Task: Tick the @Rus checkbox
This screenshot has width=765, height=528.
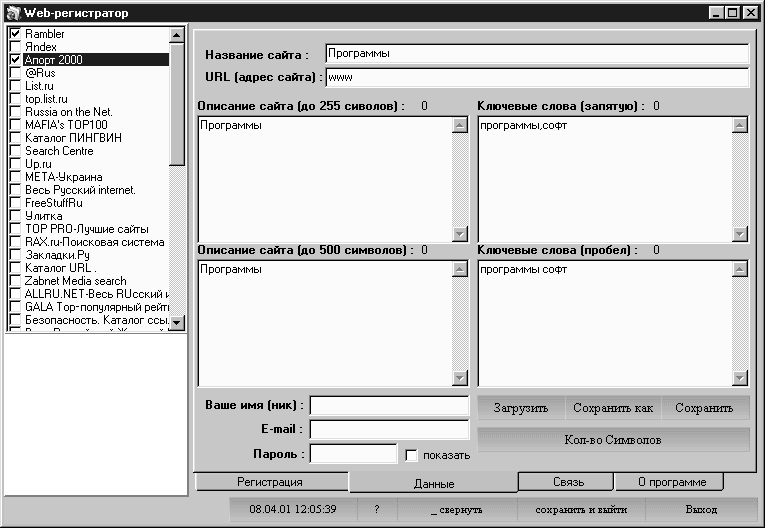Action: 15,73
